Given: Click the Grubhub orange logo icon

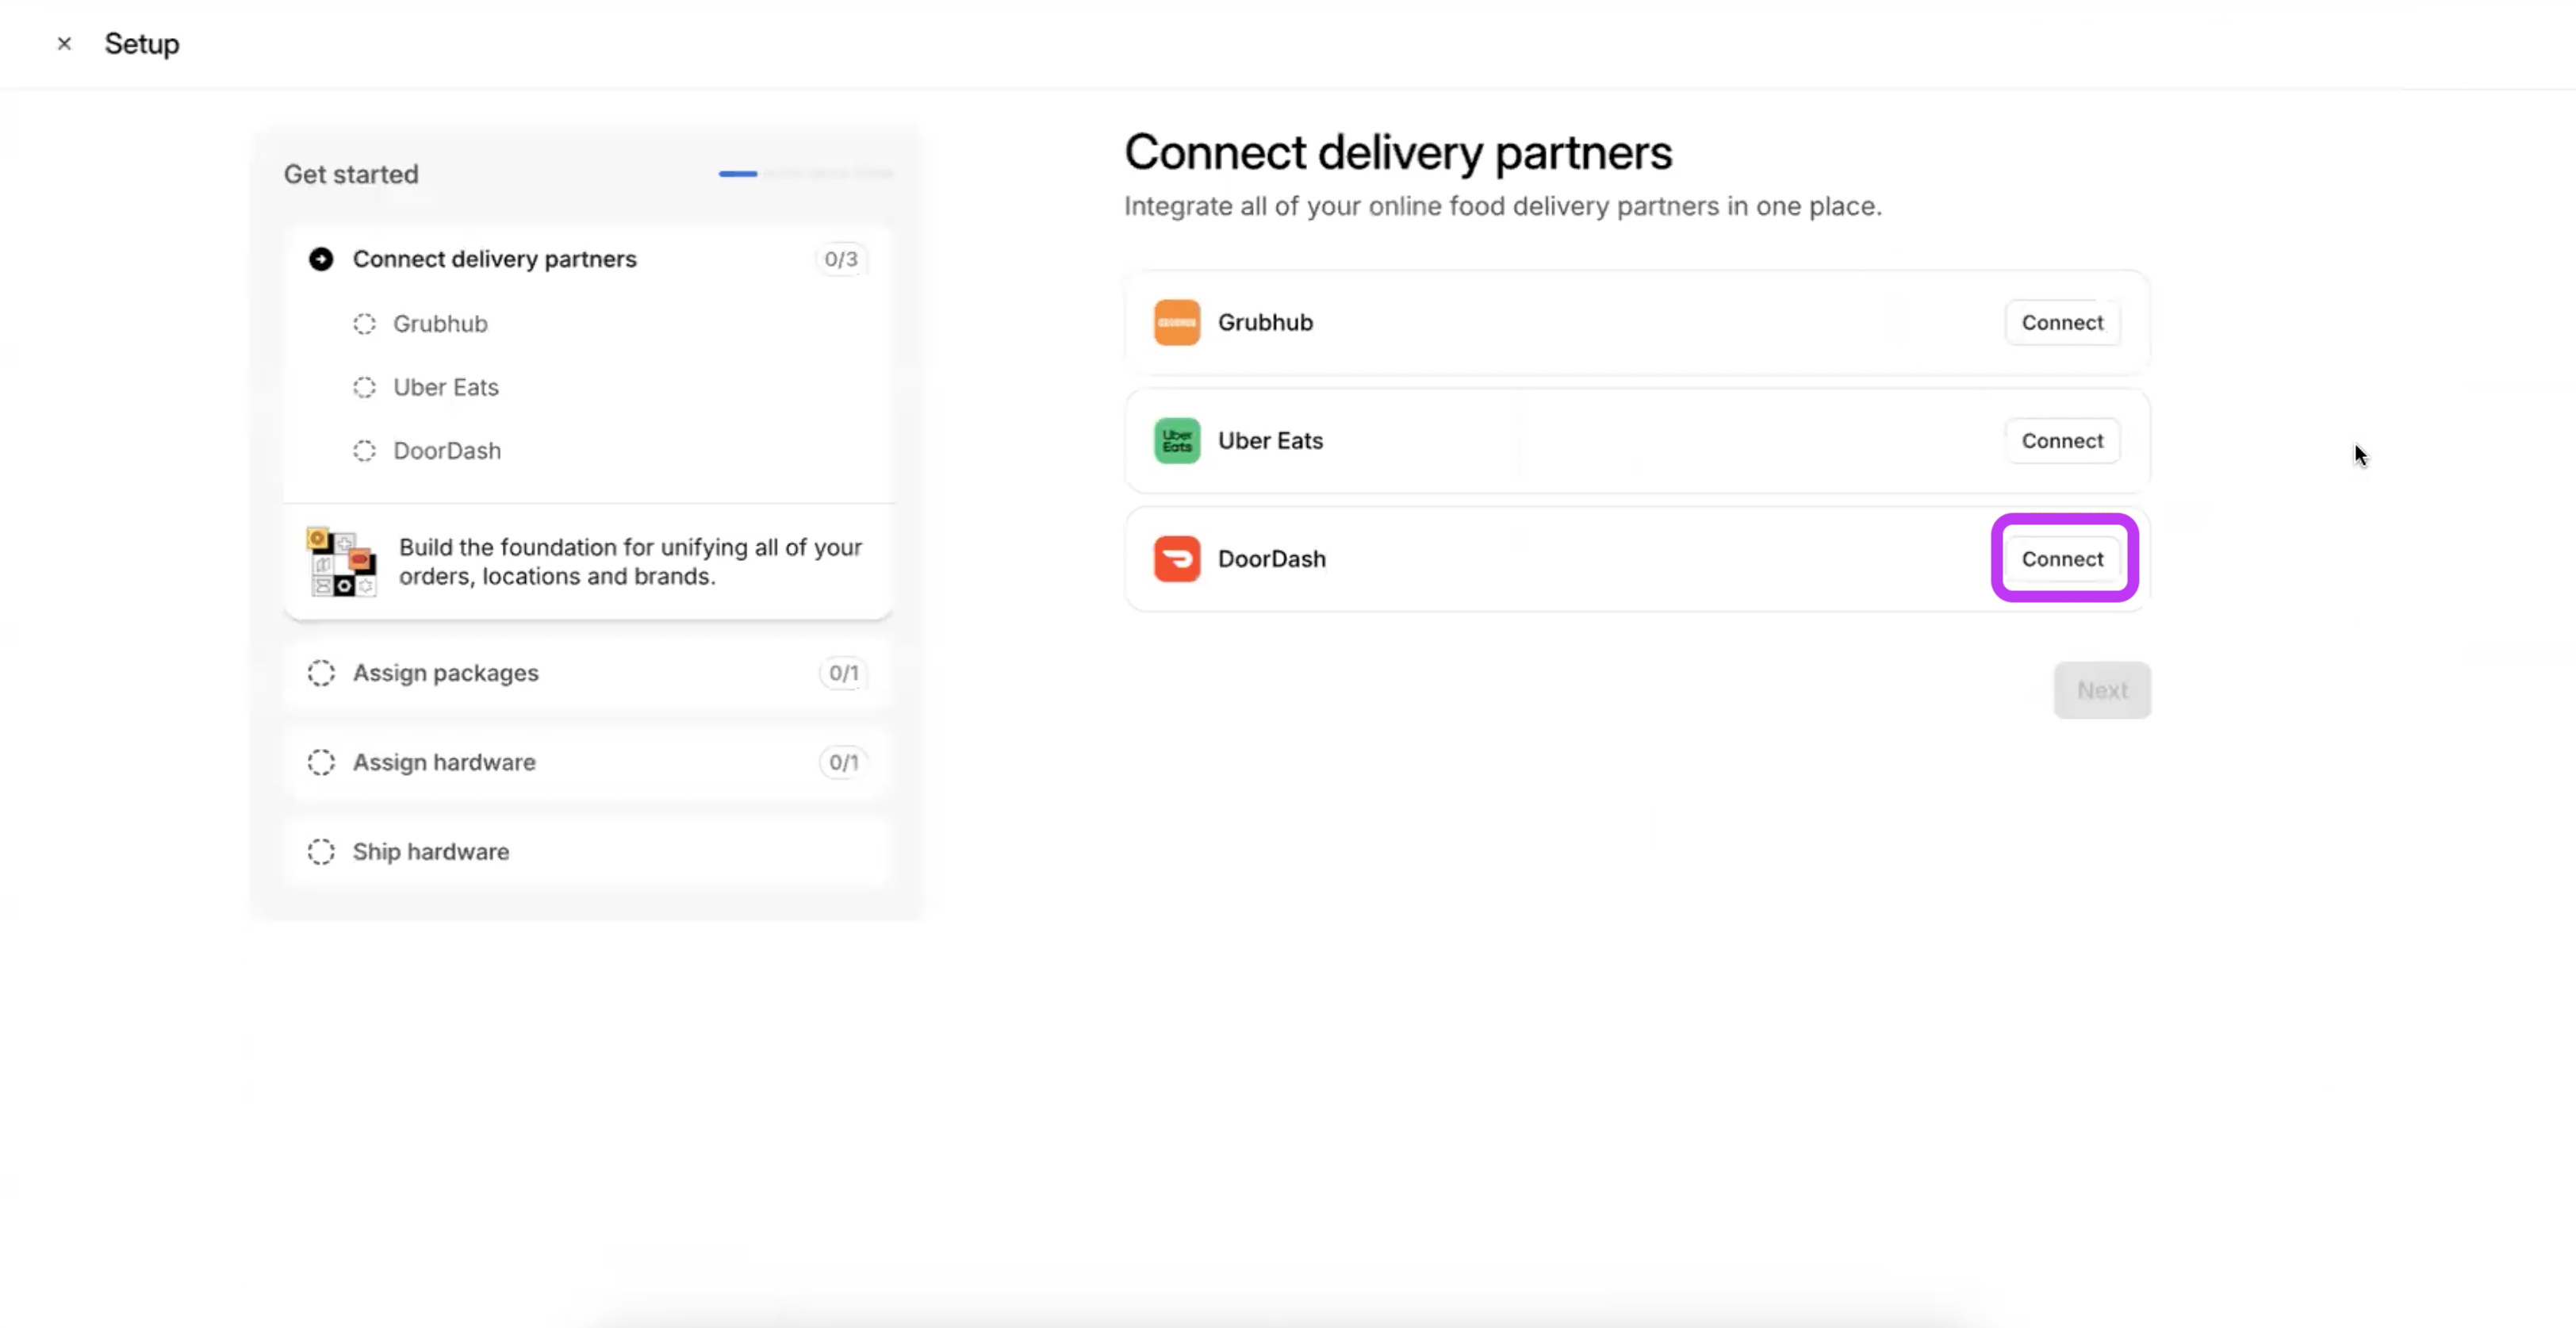Looking at the screenshot, I should pyautogui.click(x=1177, y=322).
